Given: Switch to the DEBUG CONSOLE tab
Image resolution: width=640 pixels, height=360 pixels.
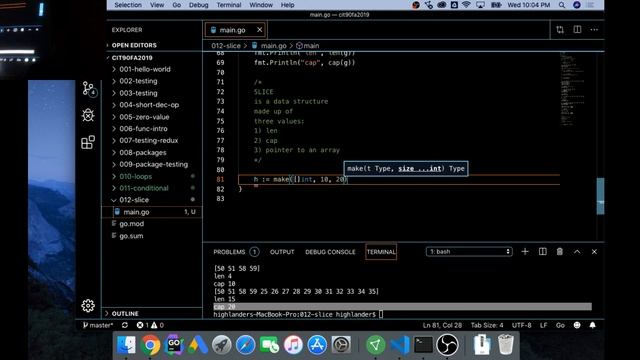Looking at the screenshot, I should tap(330, 252).
